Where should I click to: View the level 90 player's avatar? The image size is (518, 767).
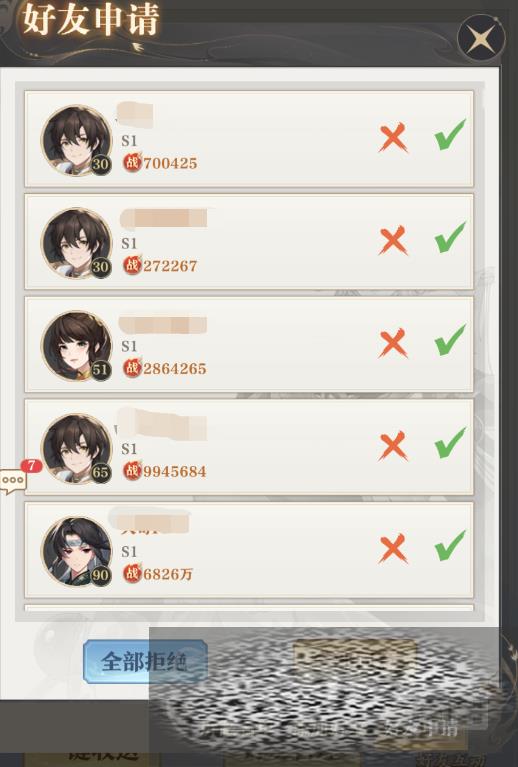[x=77, y=551]
